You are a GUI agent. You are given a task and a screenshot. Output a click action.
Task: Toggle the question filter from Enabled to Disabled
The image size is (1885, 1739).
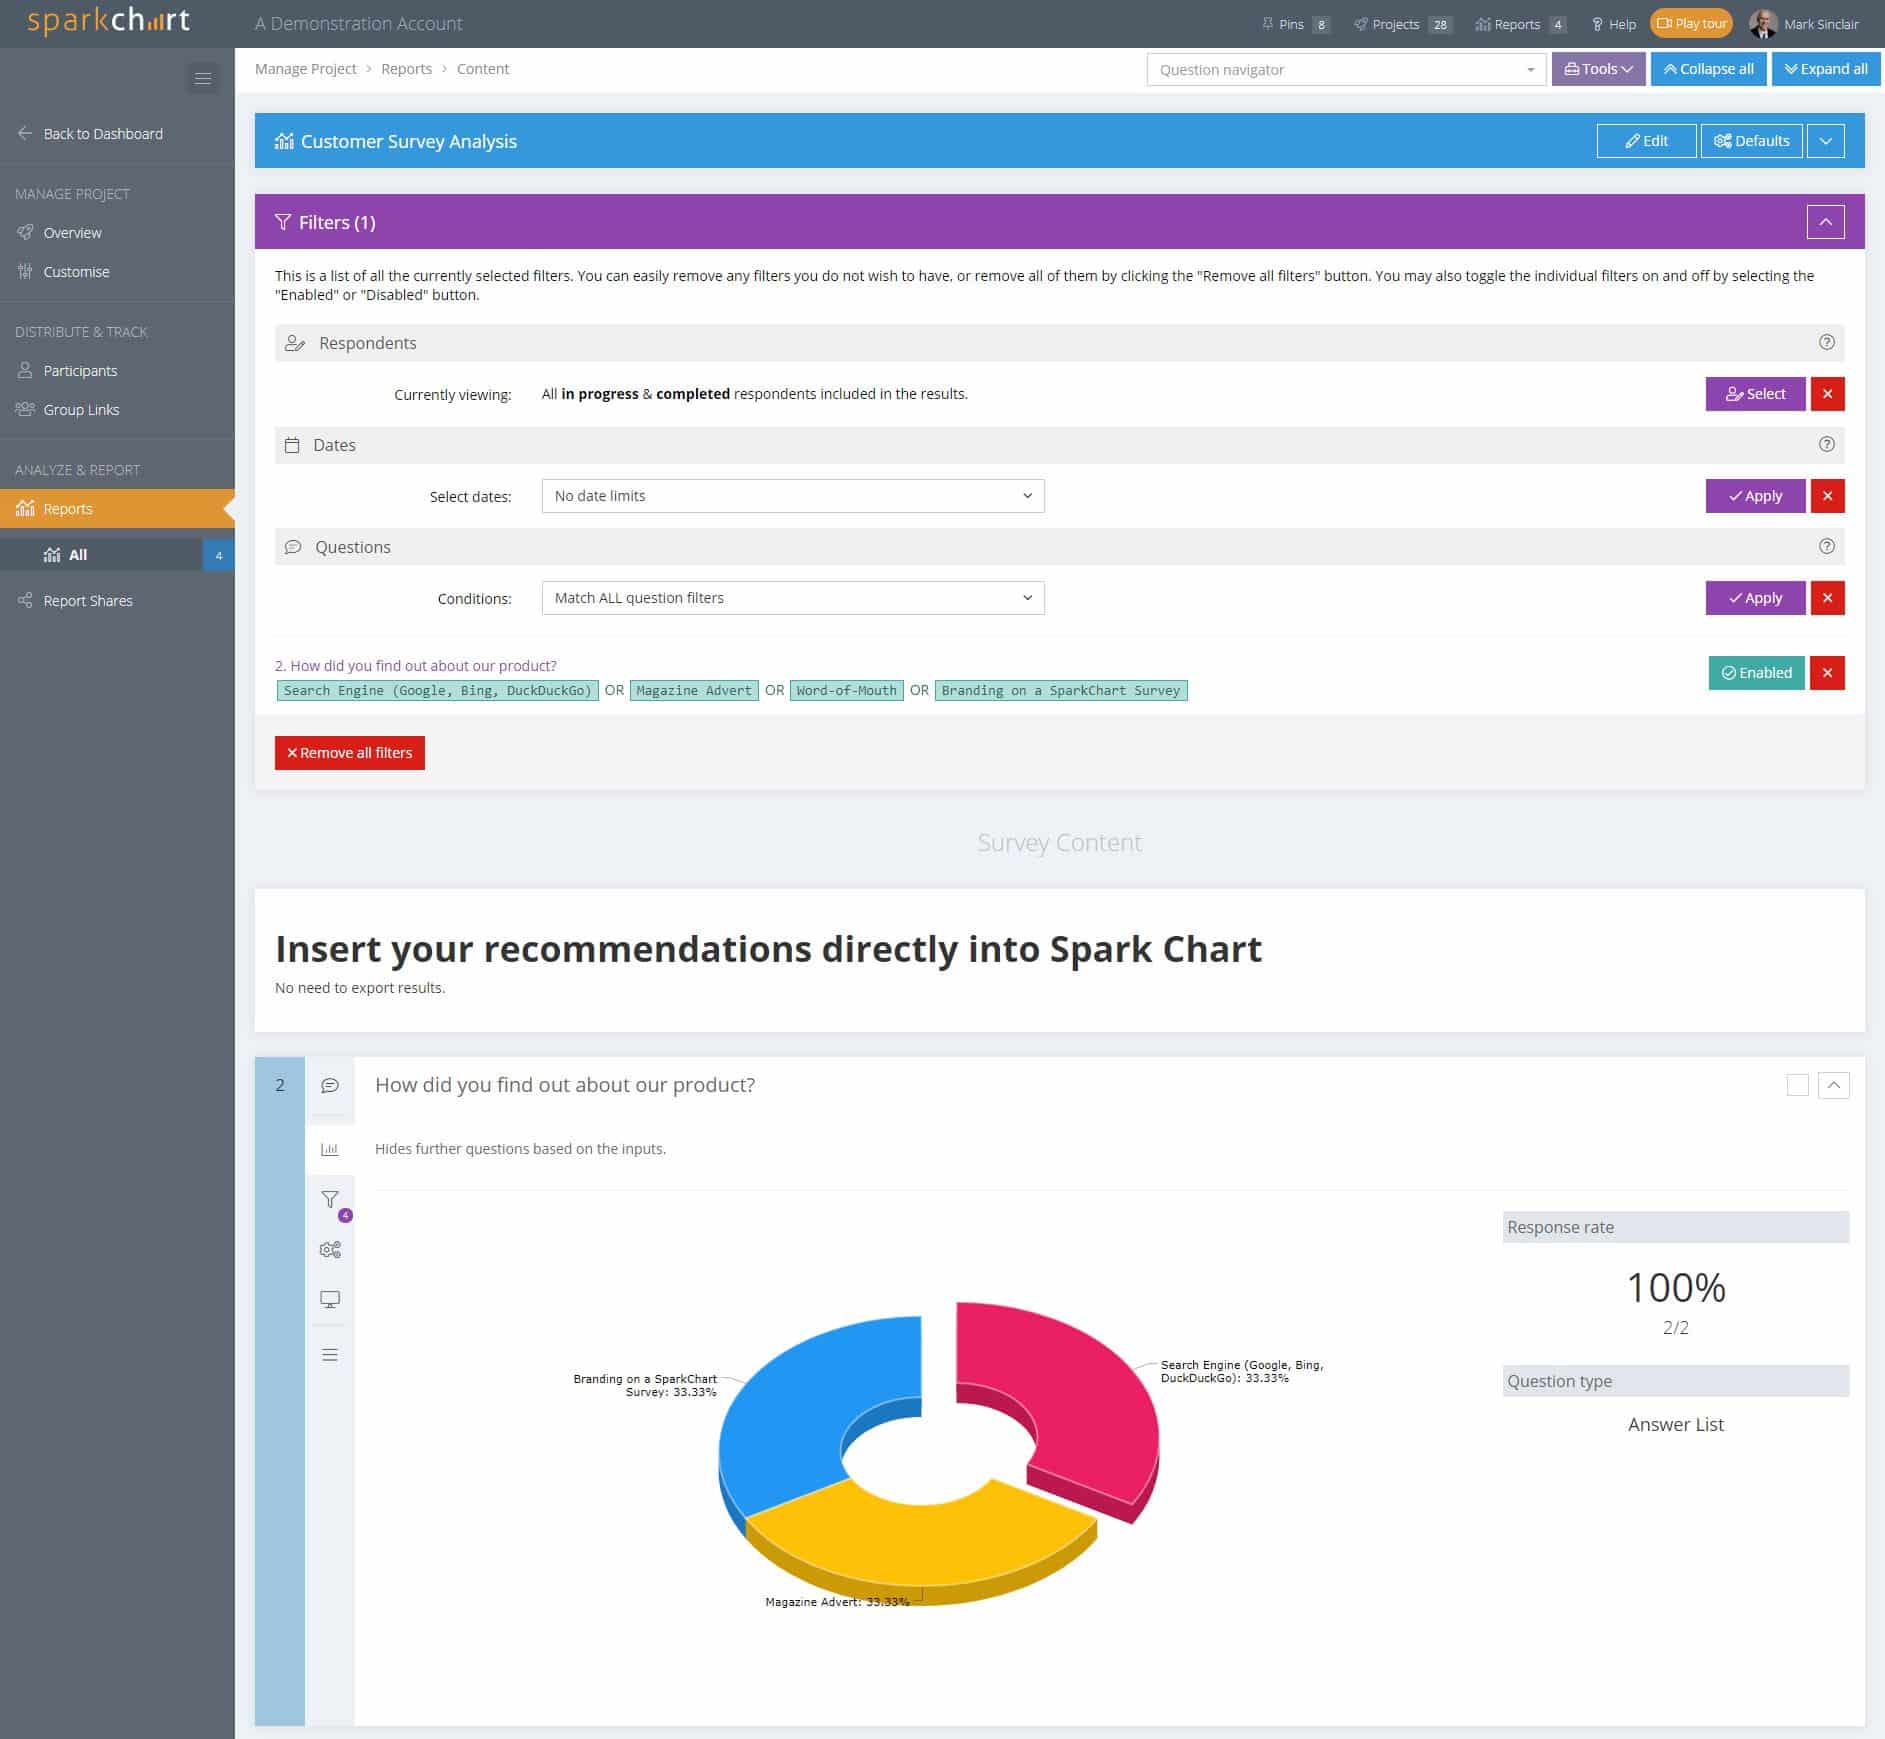pos(1756,672)
